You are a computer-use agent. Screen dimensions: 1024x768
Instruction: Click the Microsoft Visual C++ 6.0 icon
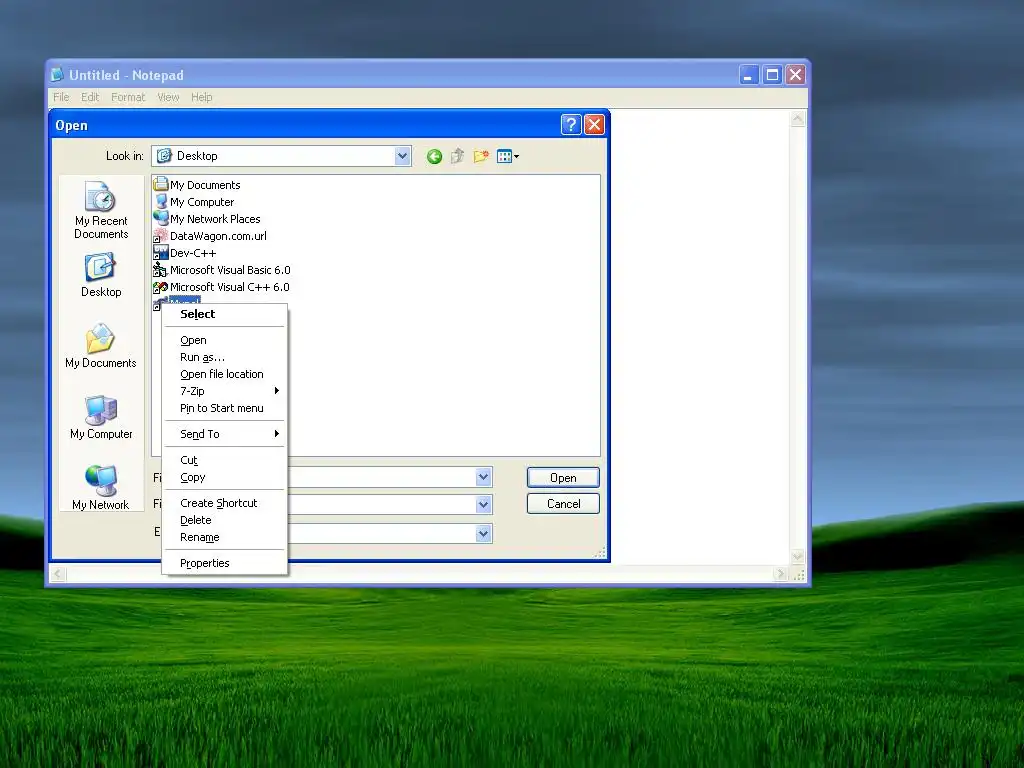(x=161, y=286)
